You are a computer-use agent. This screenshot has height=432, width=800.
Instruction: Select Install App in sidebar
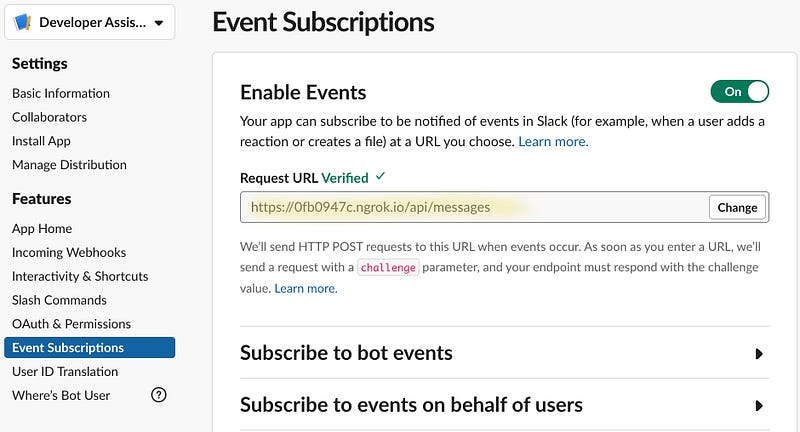41,141
